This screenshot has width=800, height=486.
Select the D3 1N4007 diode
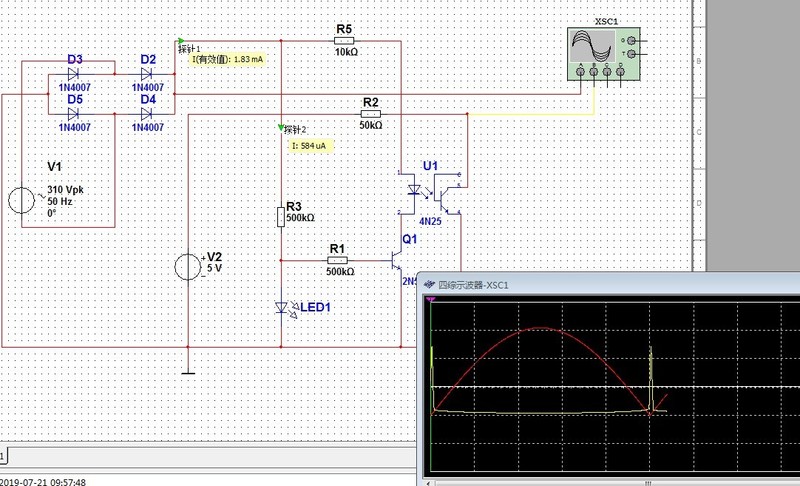[74, 72]
